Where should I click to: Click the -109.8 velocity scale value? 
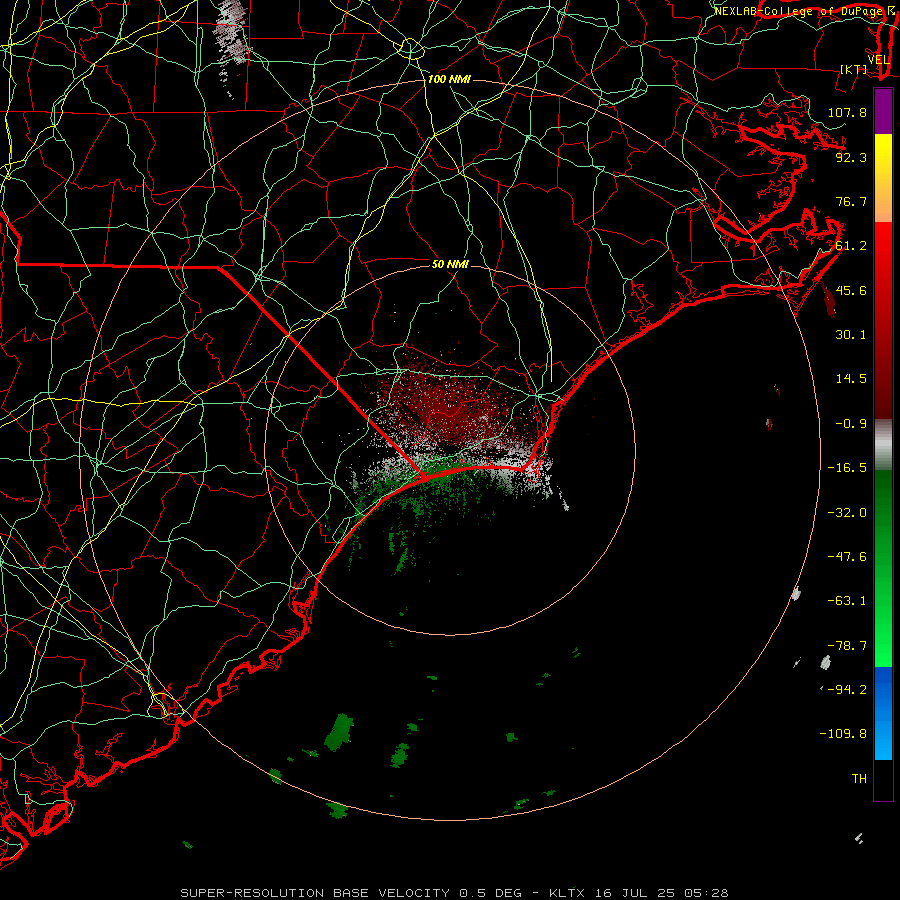point(843,734)
